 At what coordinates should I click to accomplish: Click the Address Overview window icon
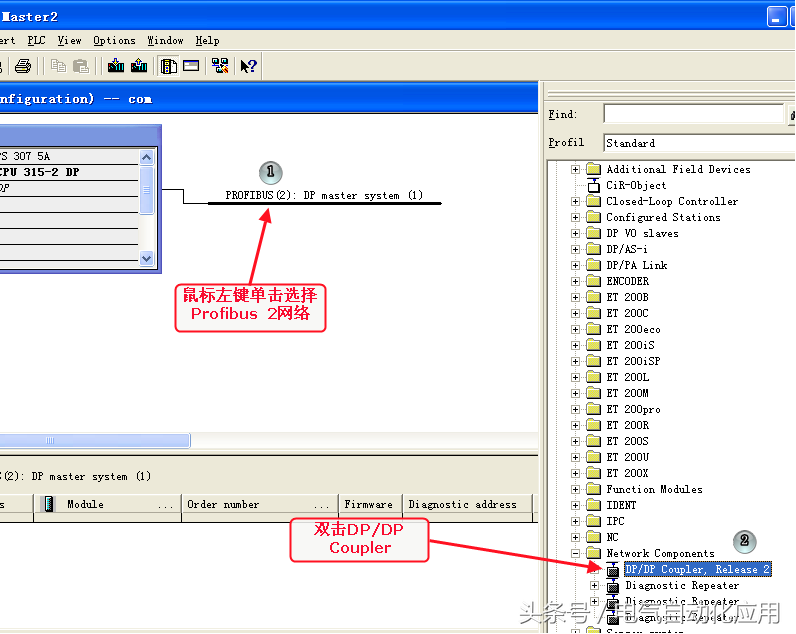point(191,66)
